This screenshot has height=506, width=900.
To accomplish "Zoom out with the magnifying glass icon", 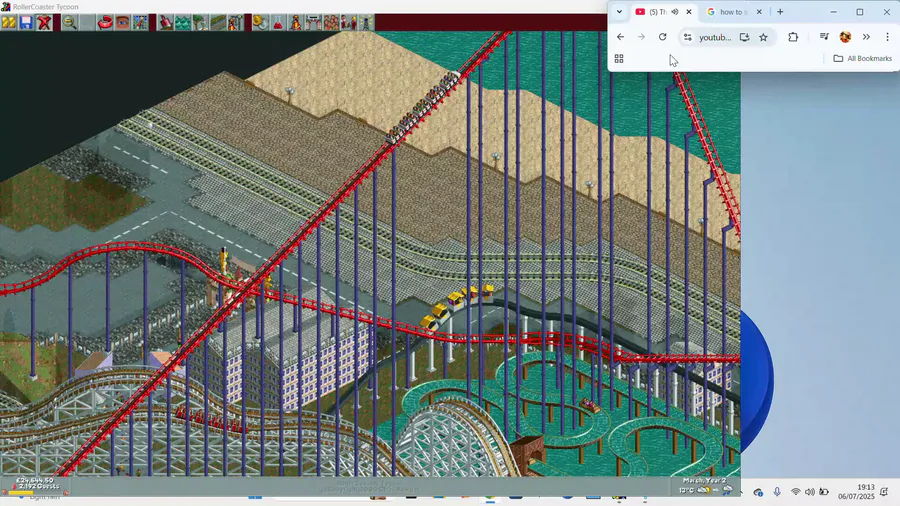I will click(69, 22).
